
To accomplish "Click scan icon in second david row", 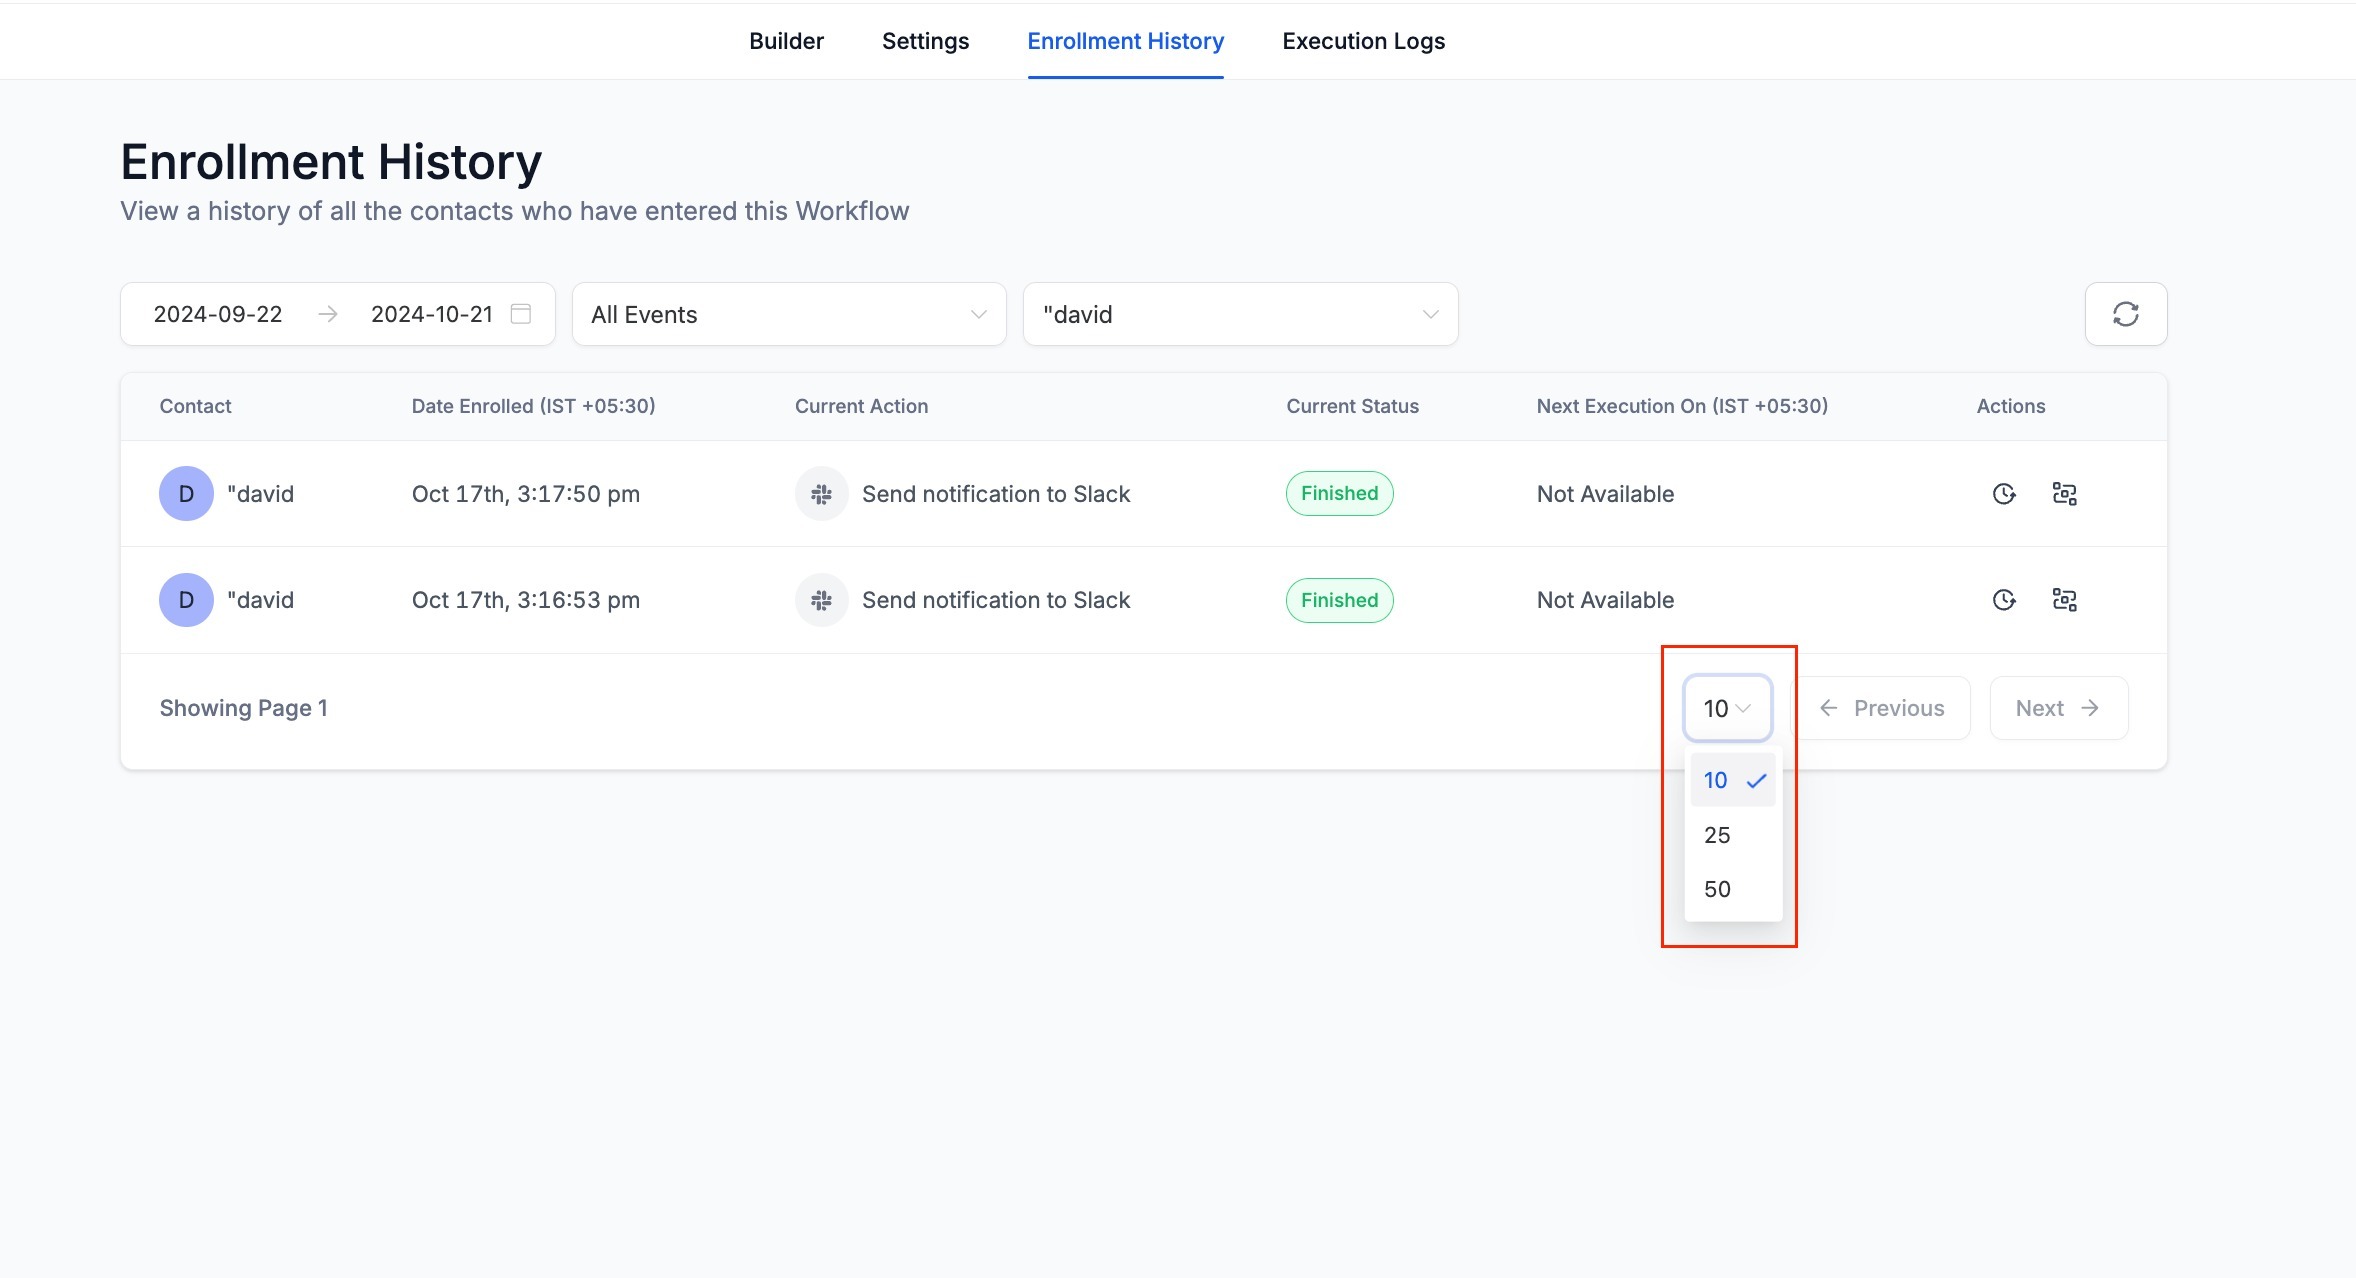I will tap(2064, 600).
